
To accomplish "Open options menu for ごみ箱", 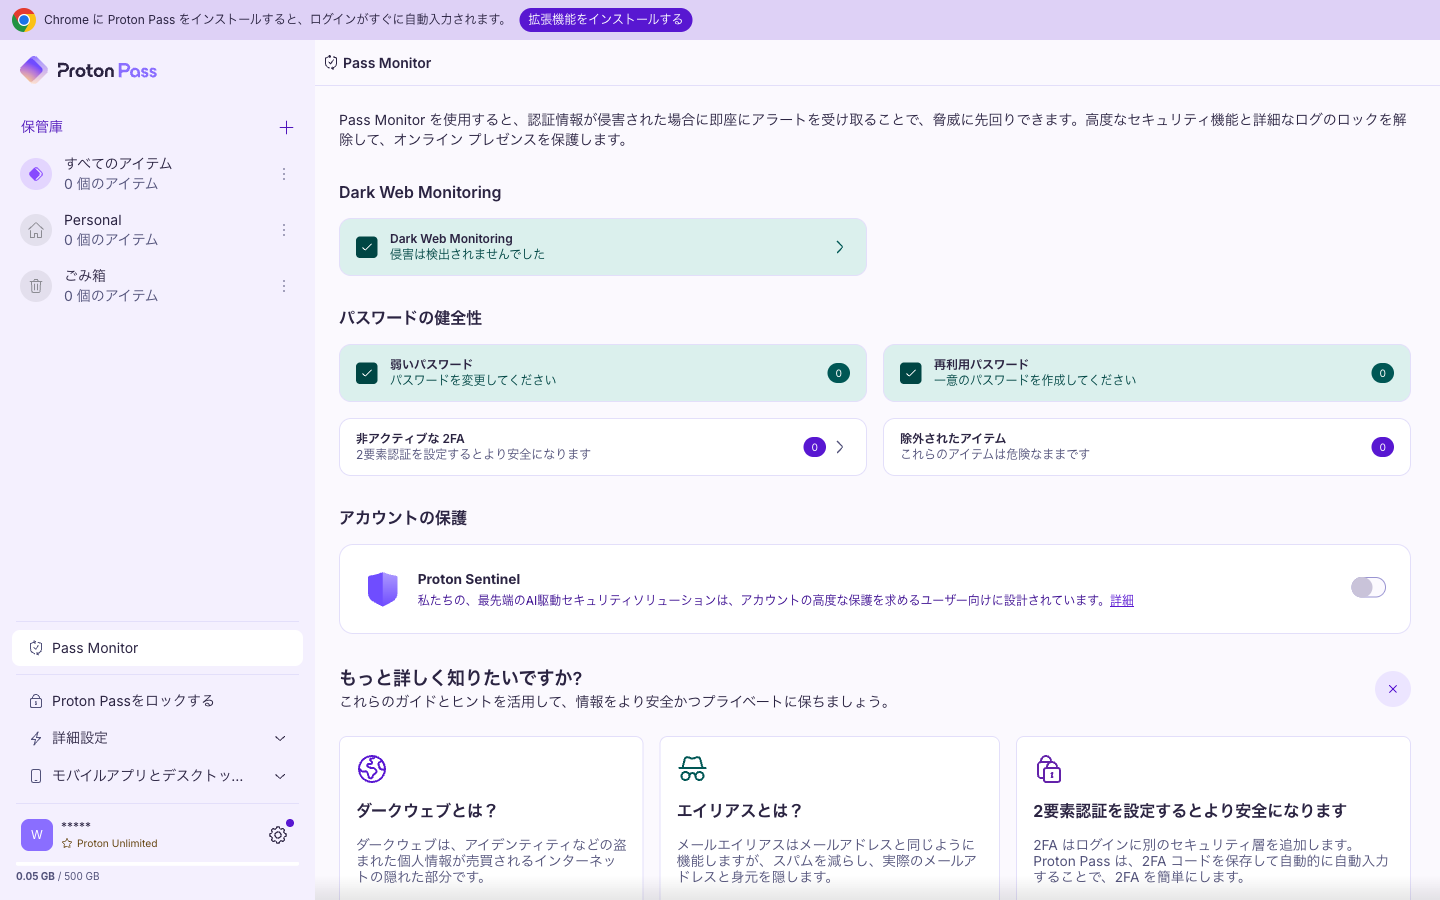I will coord(284,286).
